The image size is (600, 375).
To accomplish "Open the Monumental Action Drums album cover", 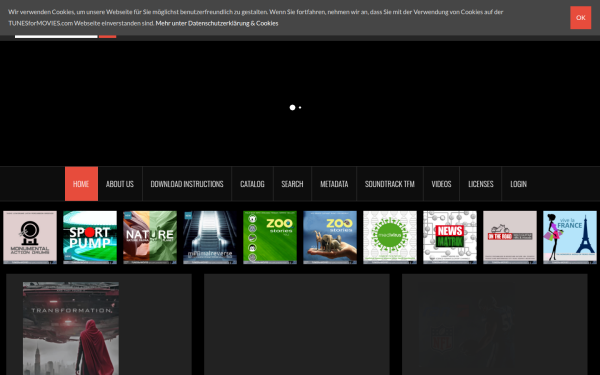I will tap(30, 237).
